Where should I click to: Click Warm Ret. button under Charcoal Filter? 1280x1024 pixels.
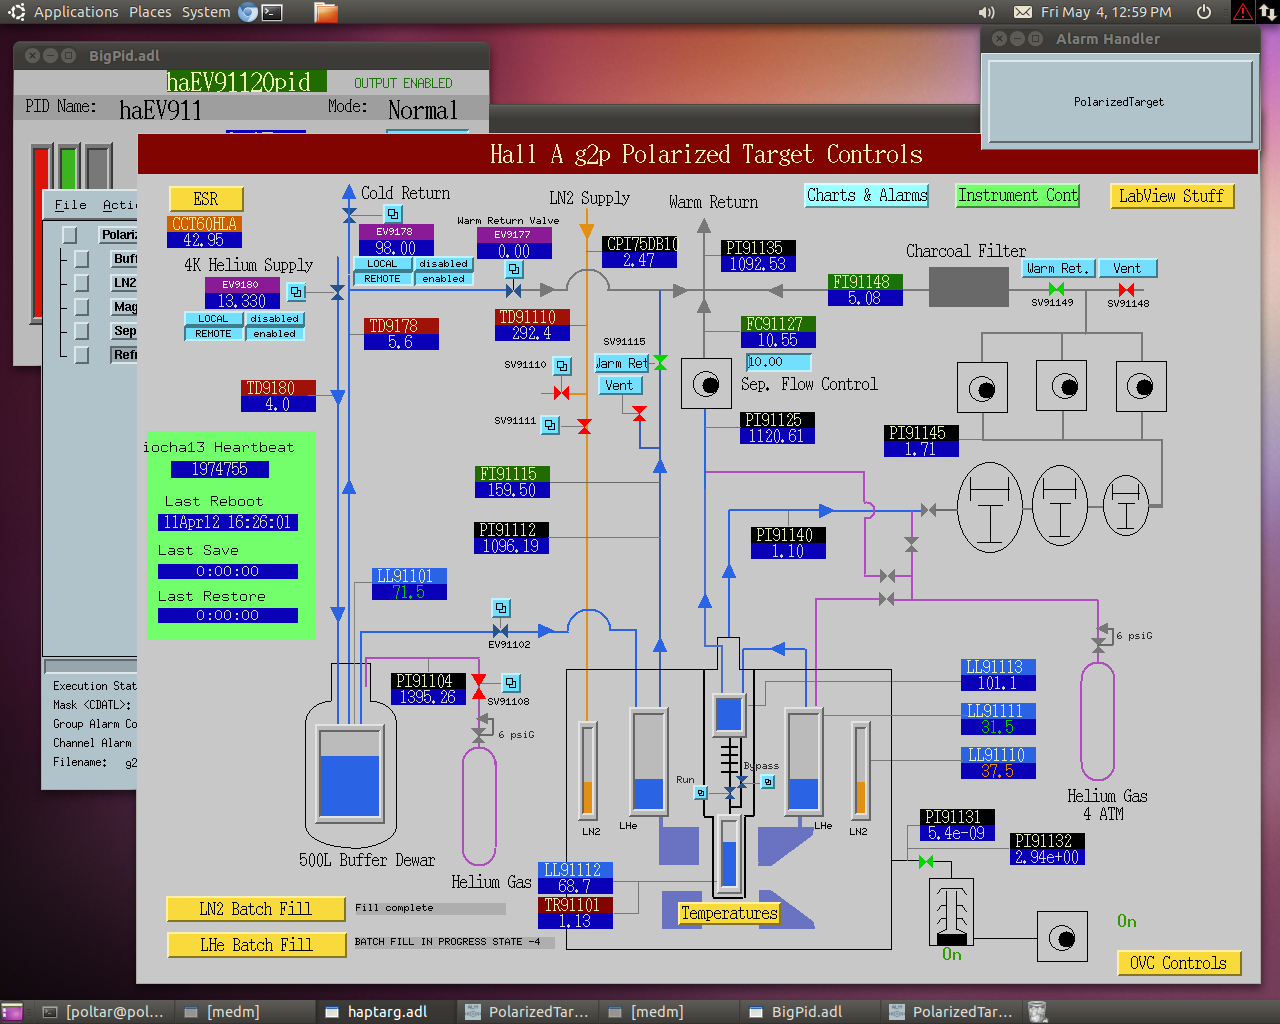click(1058, 268)
